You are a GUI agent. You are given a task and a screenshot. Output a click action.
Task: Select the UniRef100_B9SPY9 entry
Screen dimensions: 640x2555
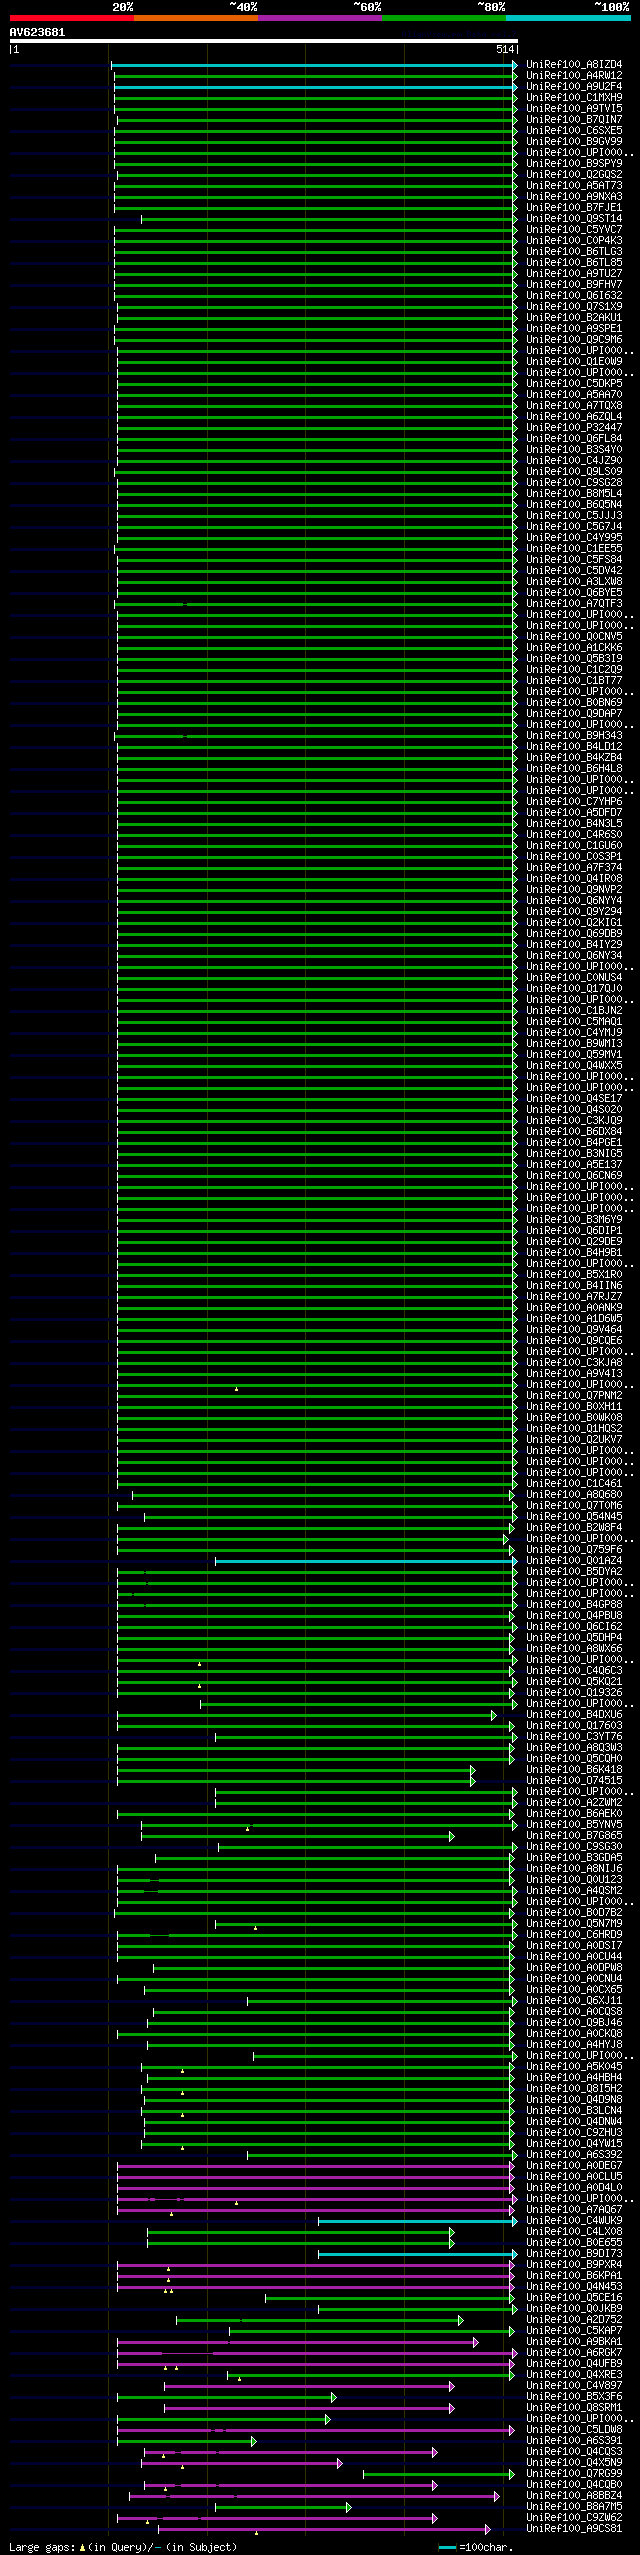click(574, 164)
